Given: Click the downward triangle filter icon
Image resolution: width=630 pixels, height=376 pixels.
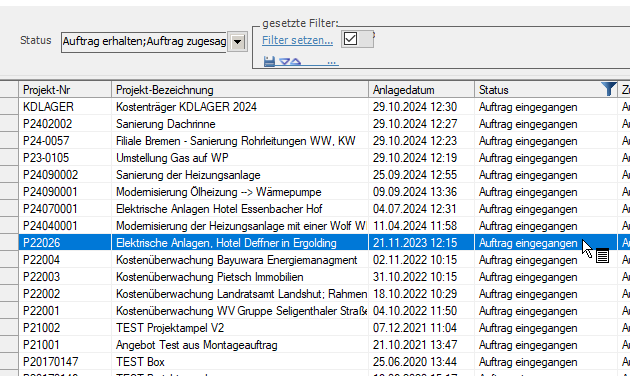Looking at the screenshot, I should [x=285, y=61].
